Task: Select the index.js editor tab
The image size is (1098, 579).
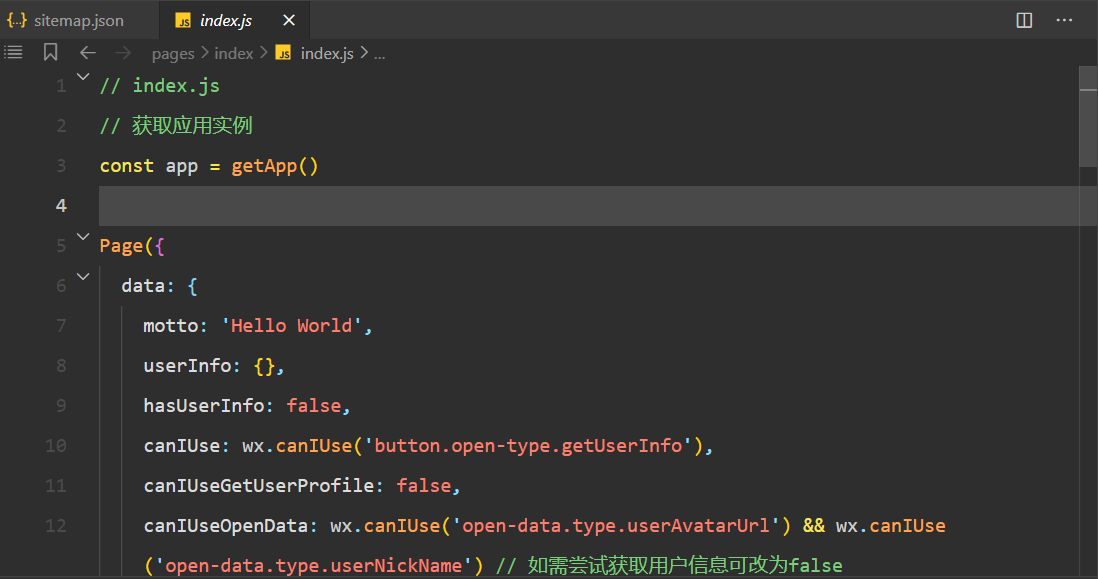Action: [x=226, y=20]
